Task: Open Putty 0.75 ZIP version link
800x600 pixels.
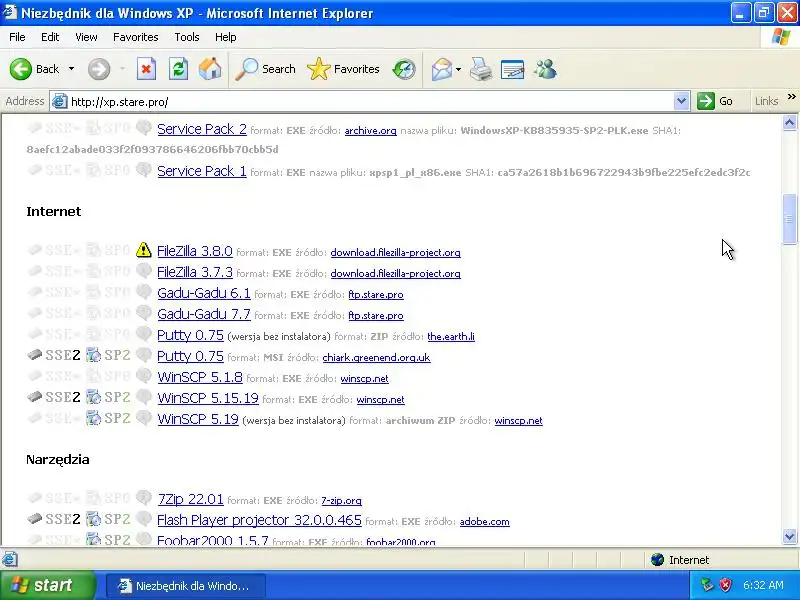Action: click(x=190, y=335)
